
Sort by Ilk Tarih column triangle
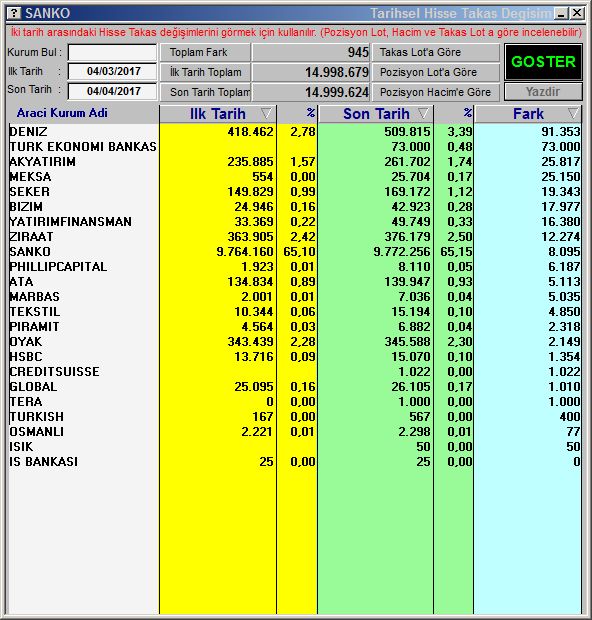[267, 114]
